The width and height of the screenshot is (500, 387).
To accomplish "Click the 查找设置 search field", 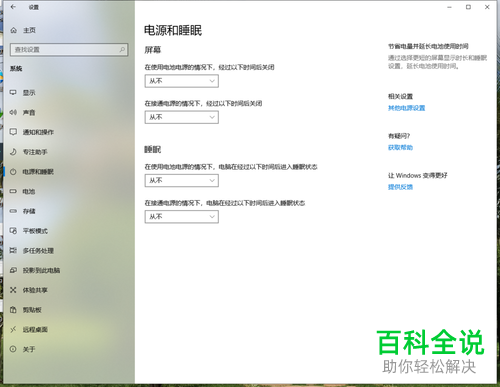I will pyautogui.click(x=69, y=50).
